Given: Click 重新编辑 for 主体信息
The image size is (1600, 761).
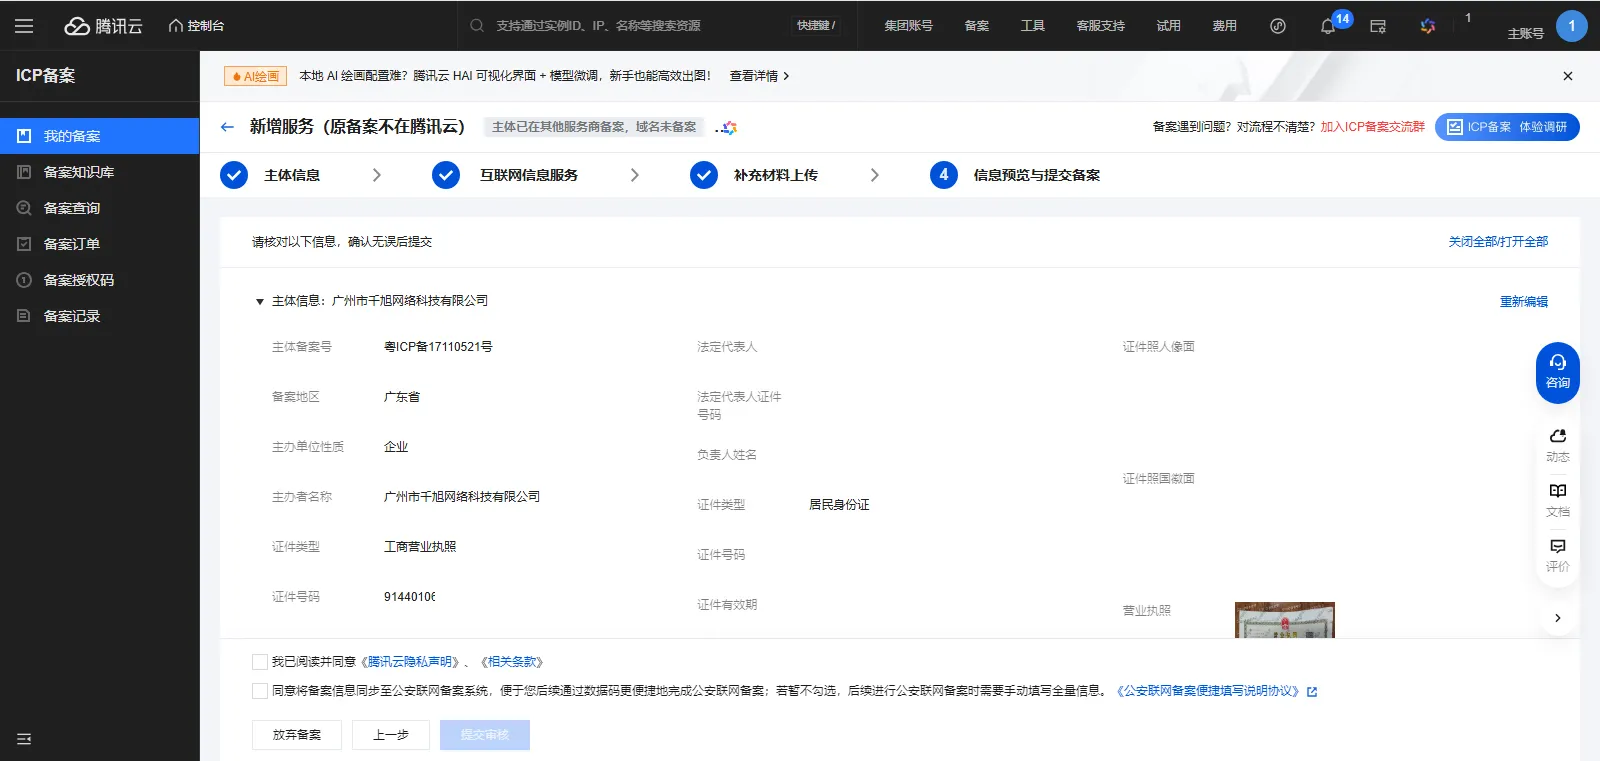Looking at the screenshot, I should 1523,302.
